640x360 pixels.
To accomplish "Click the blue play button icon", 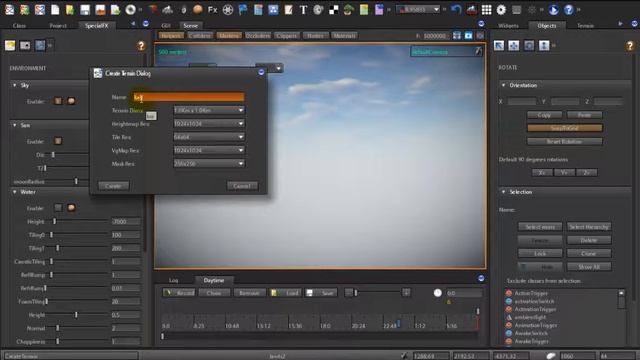I will click(553, 9).
